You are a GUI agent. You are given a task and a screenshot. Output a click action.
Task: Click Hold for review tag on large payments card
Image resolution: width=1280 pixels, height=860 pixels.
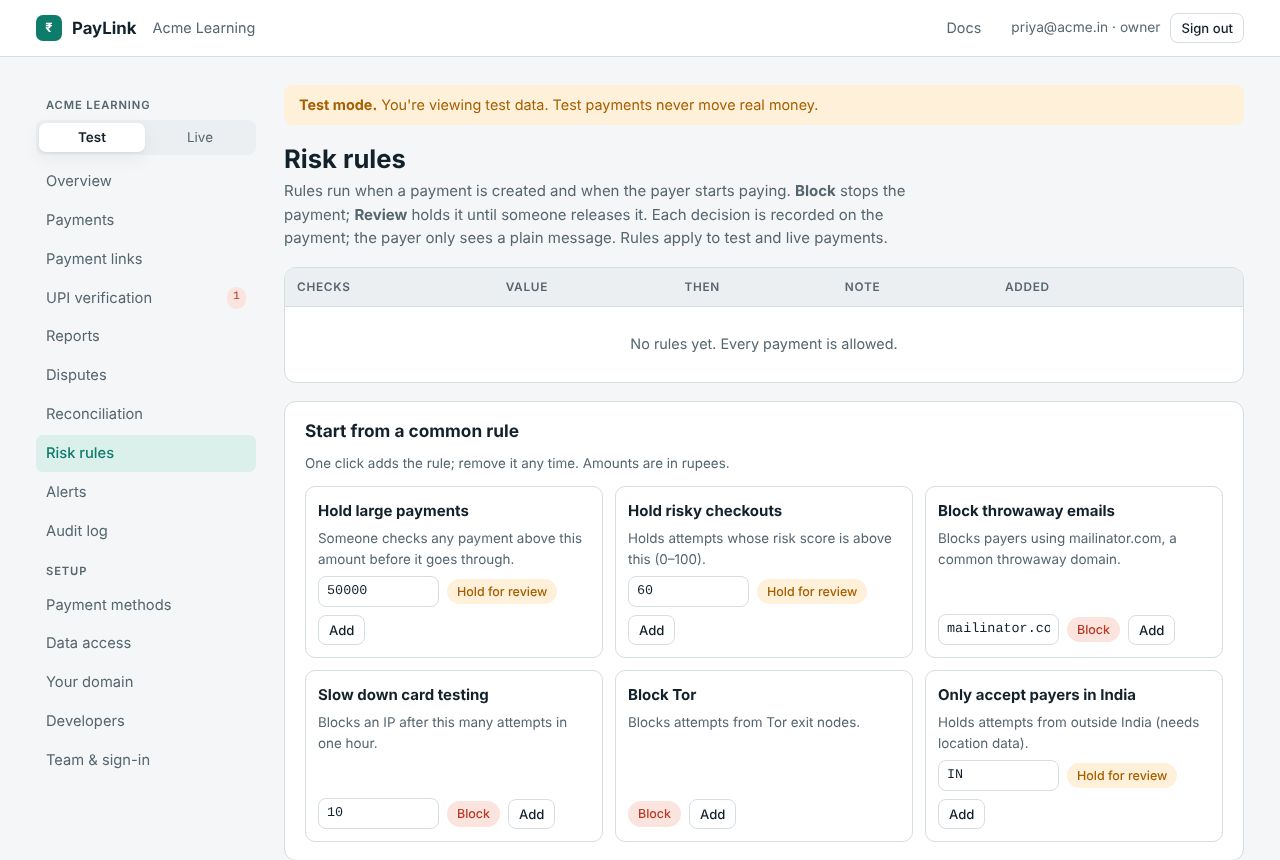(x=502, y=591)
